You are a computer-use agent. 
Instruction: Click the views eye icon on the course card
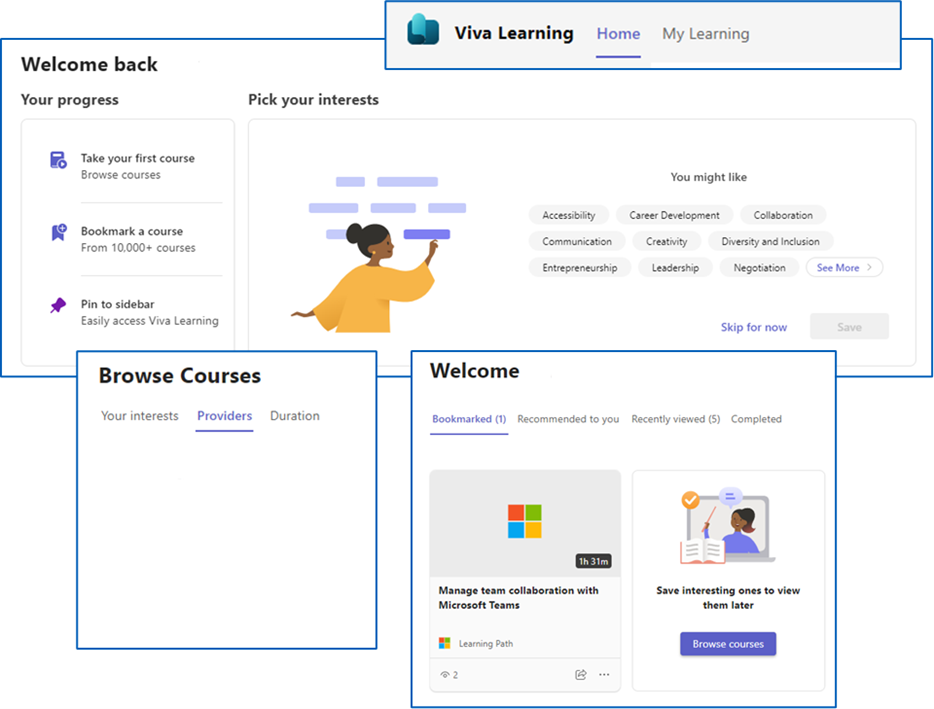point(444,675)
